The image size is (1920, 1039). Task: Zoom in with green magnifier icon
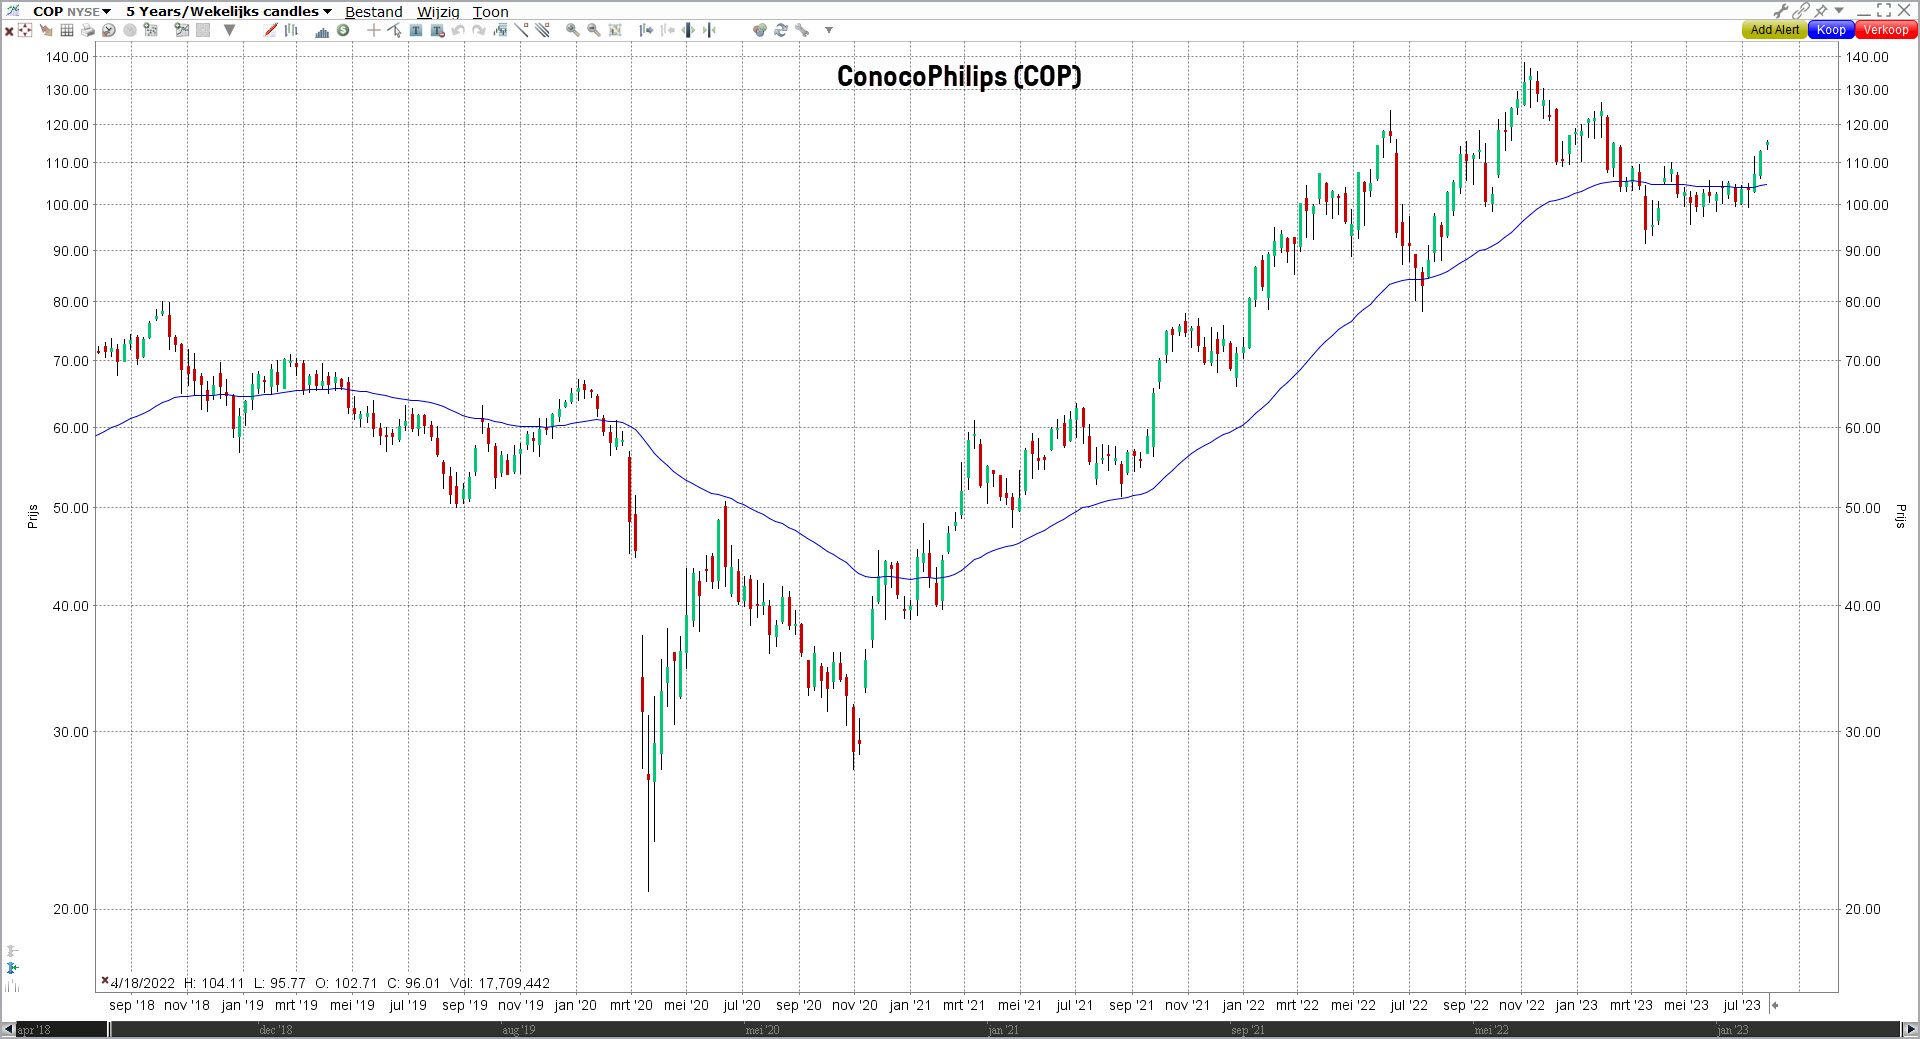[573, 30]
